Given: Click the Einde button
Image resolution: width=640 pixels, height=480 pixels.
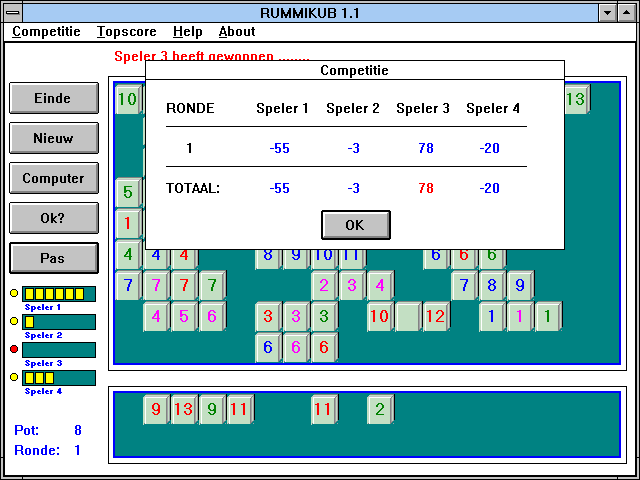Looking at the screenshot, I should pyautogui.click(x=54, y=98).
